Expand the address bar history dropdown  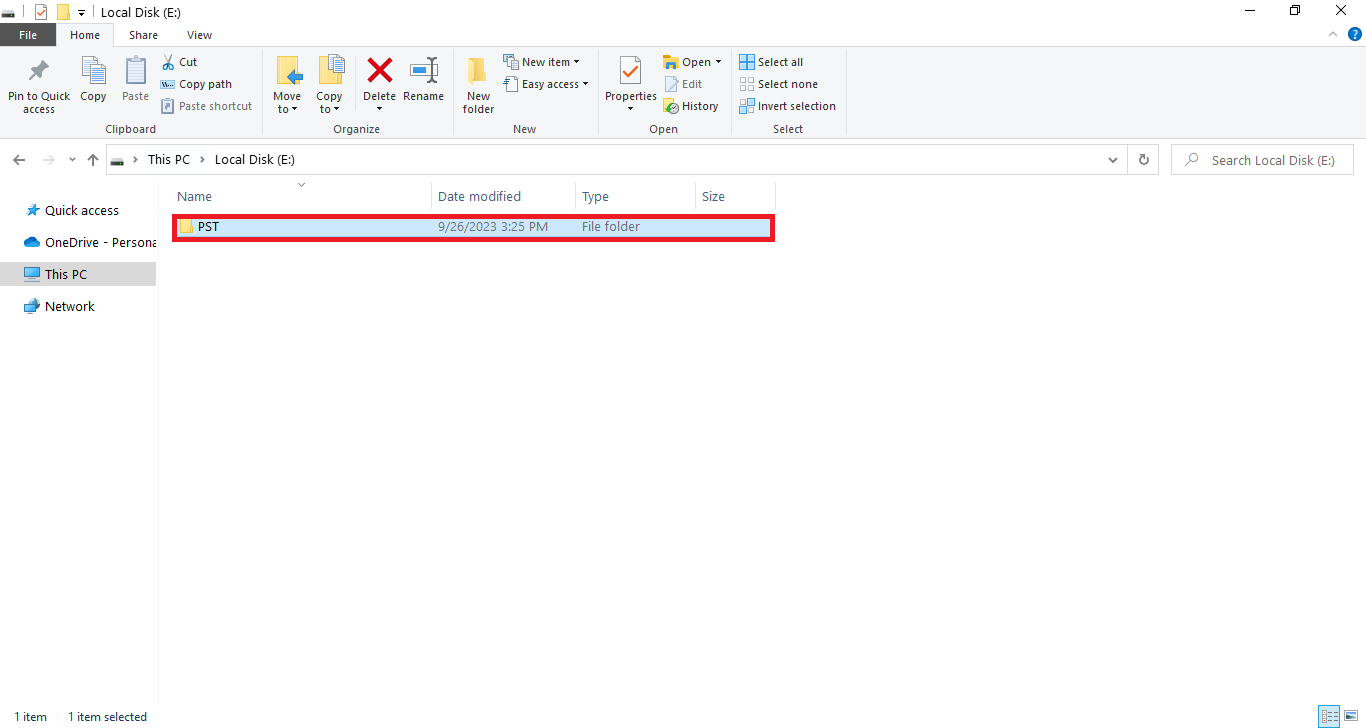pos(1114,160)
